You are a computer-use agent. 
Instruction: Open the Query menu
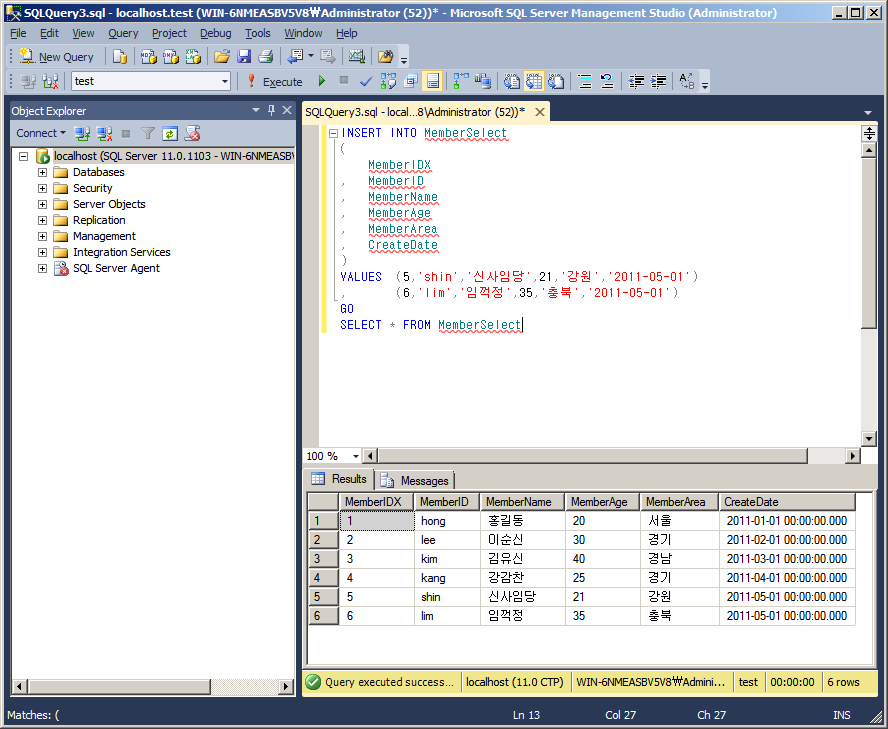pyautogui.click(x=123, y=33)
